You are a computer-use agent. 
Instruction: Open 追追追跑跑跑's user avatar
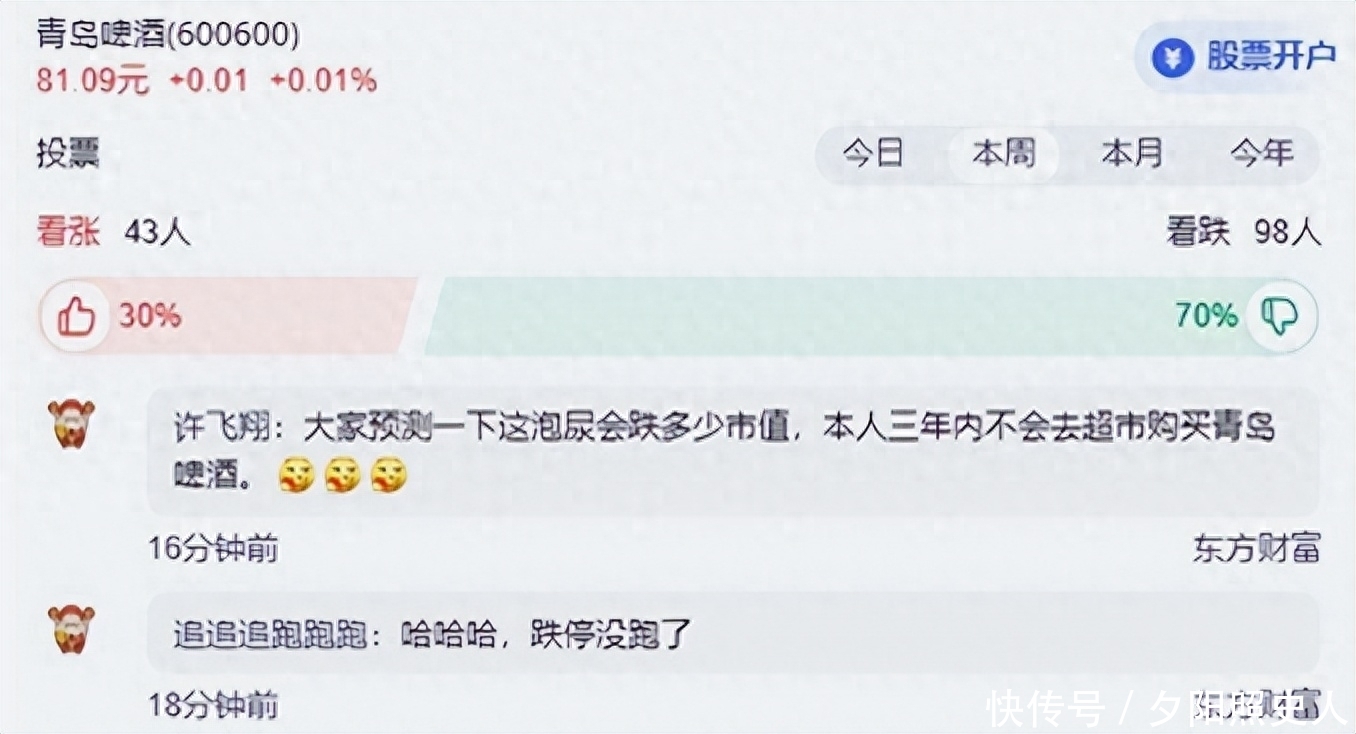[x=72, y=629]
